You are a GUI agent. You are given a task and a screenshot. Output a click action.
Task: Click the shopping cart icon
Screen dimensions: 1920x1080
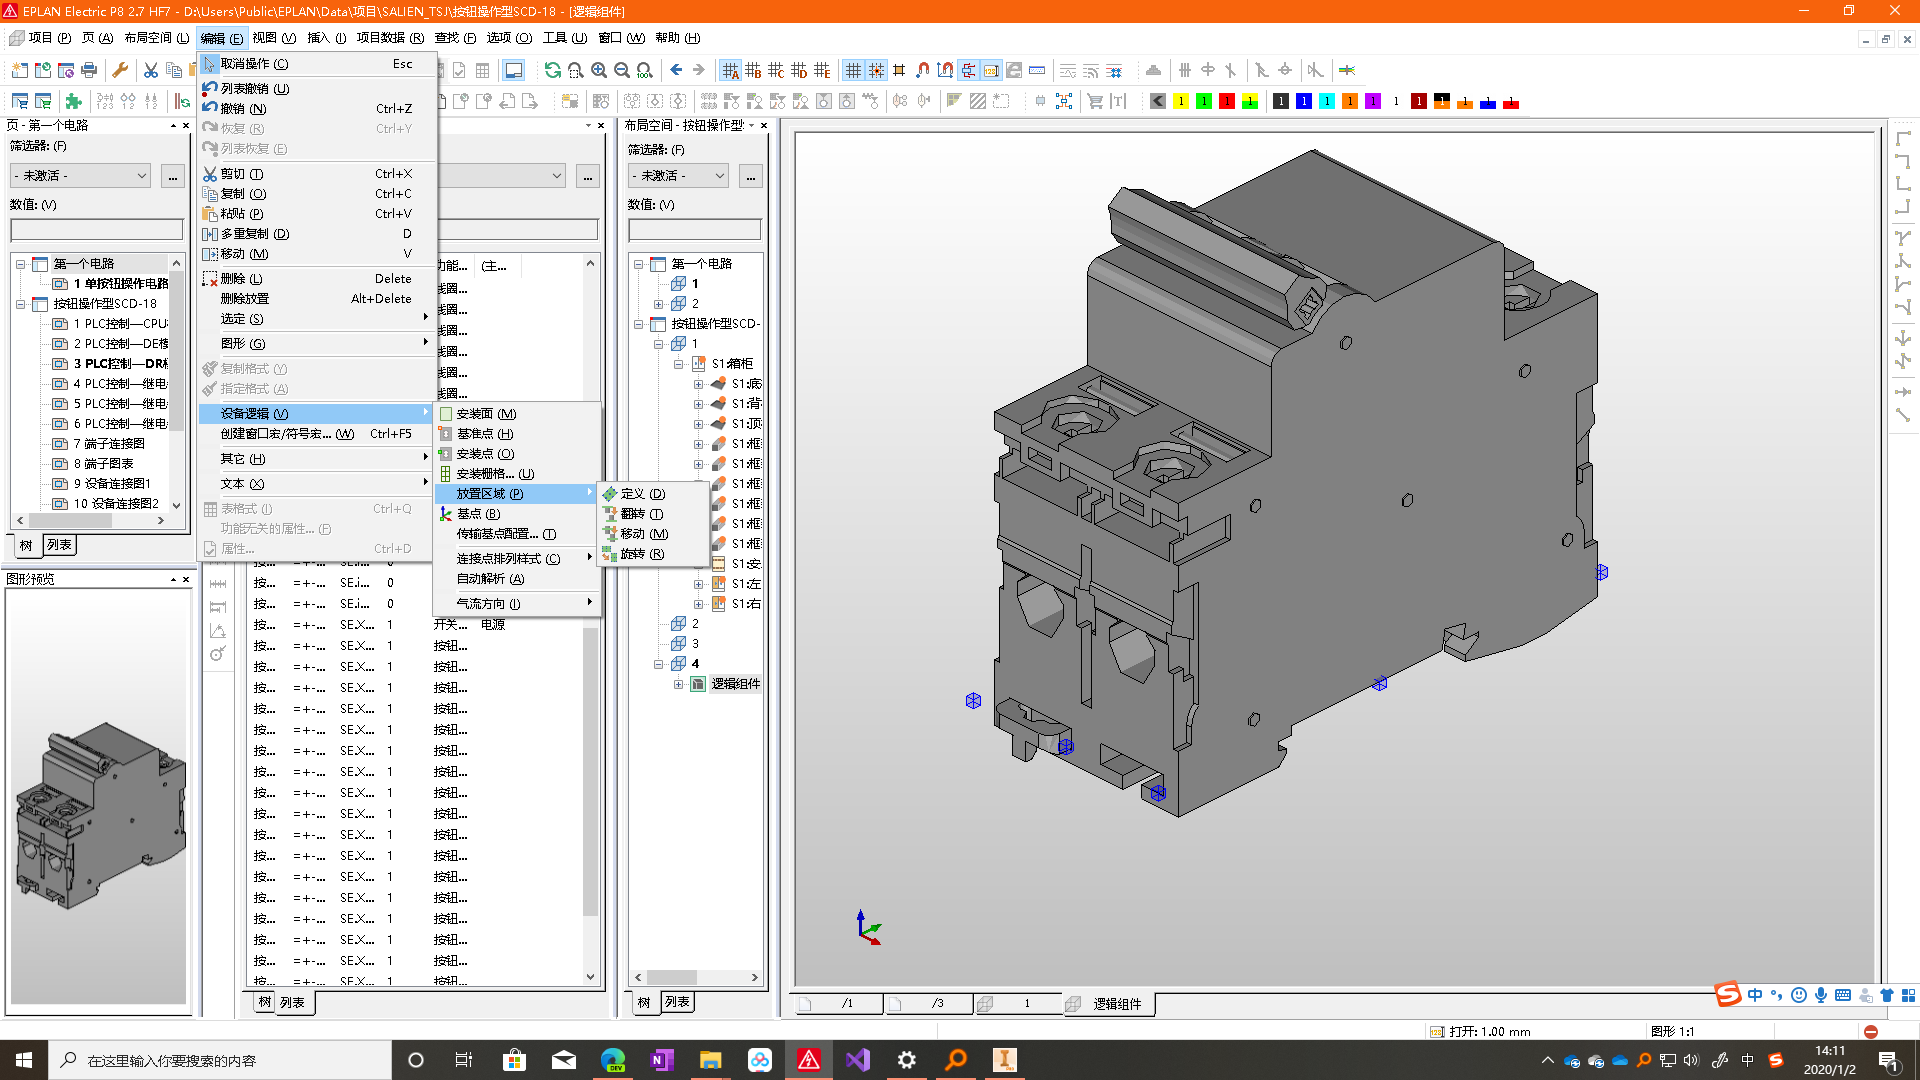(x=1095, y=101)
